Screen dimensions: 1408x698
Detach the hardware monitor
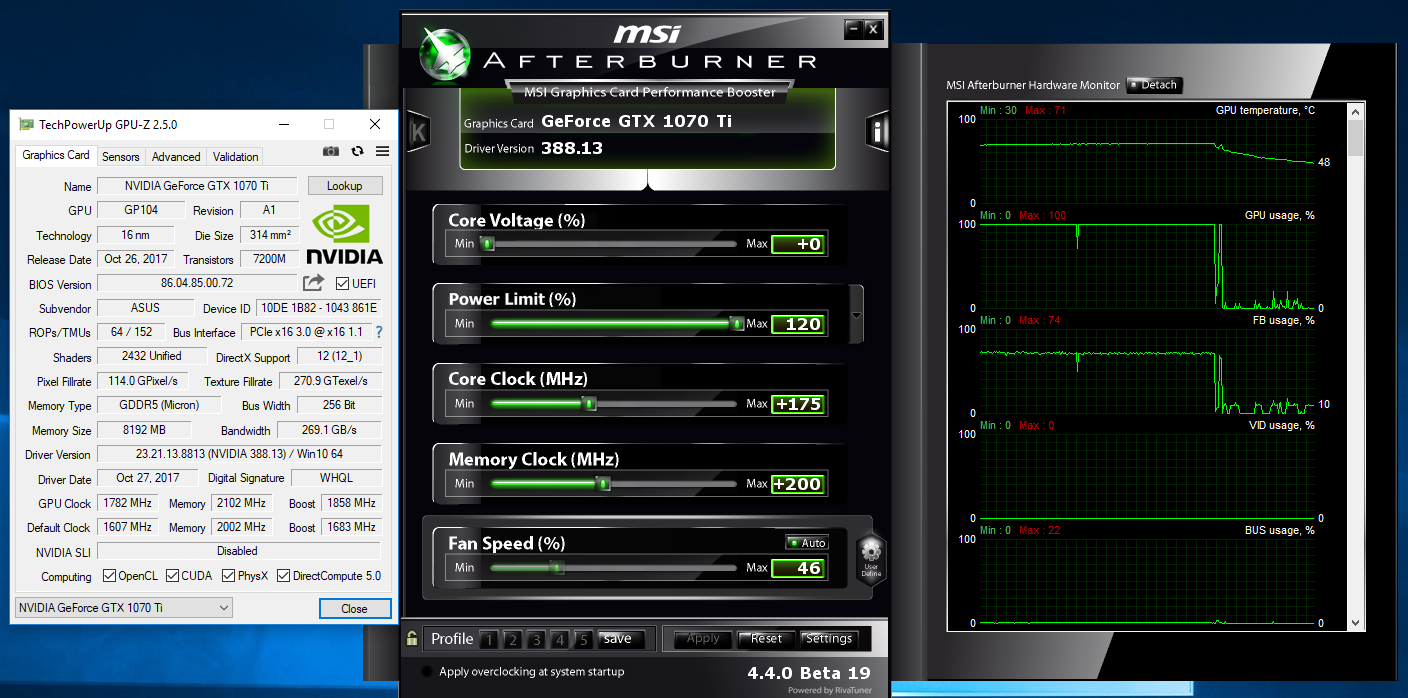pos(1155,85)
